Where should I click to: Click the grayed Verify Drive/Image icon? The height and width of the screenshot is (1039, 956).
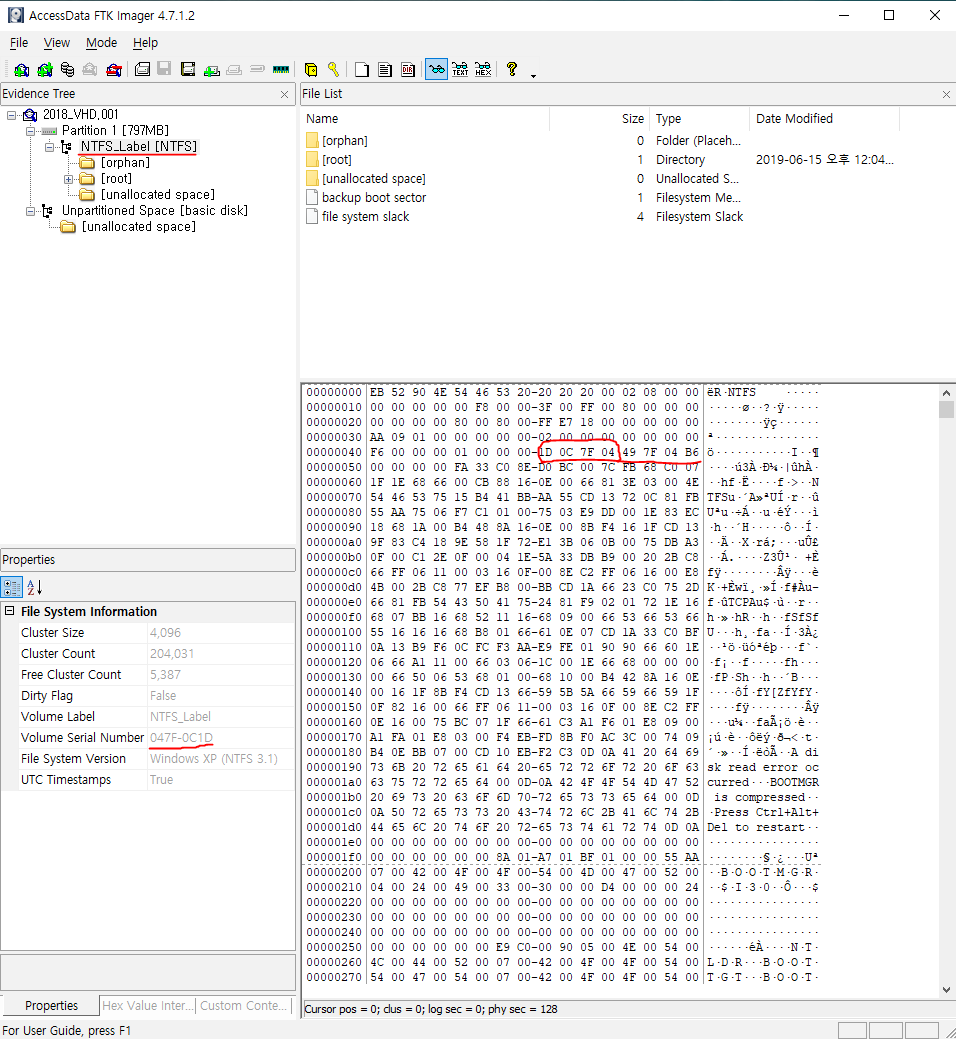click(257, 70)
